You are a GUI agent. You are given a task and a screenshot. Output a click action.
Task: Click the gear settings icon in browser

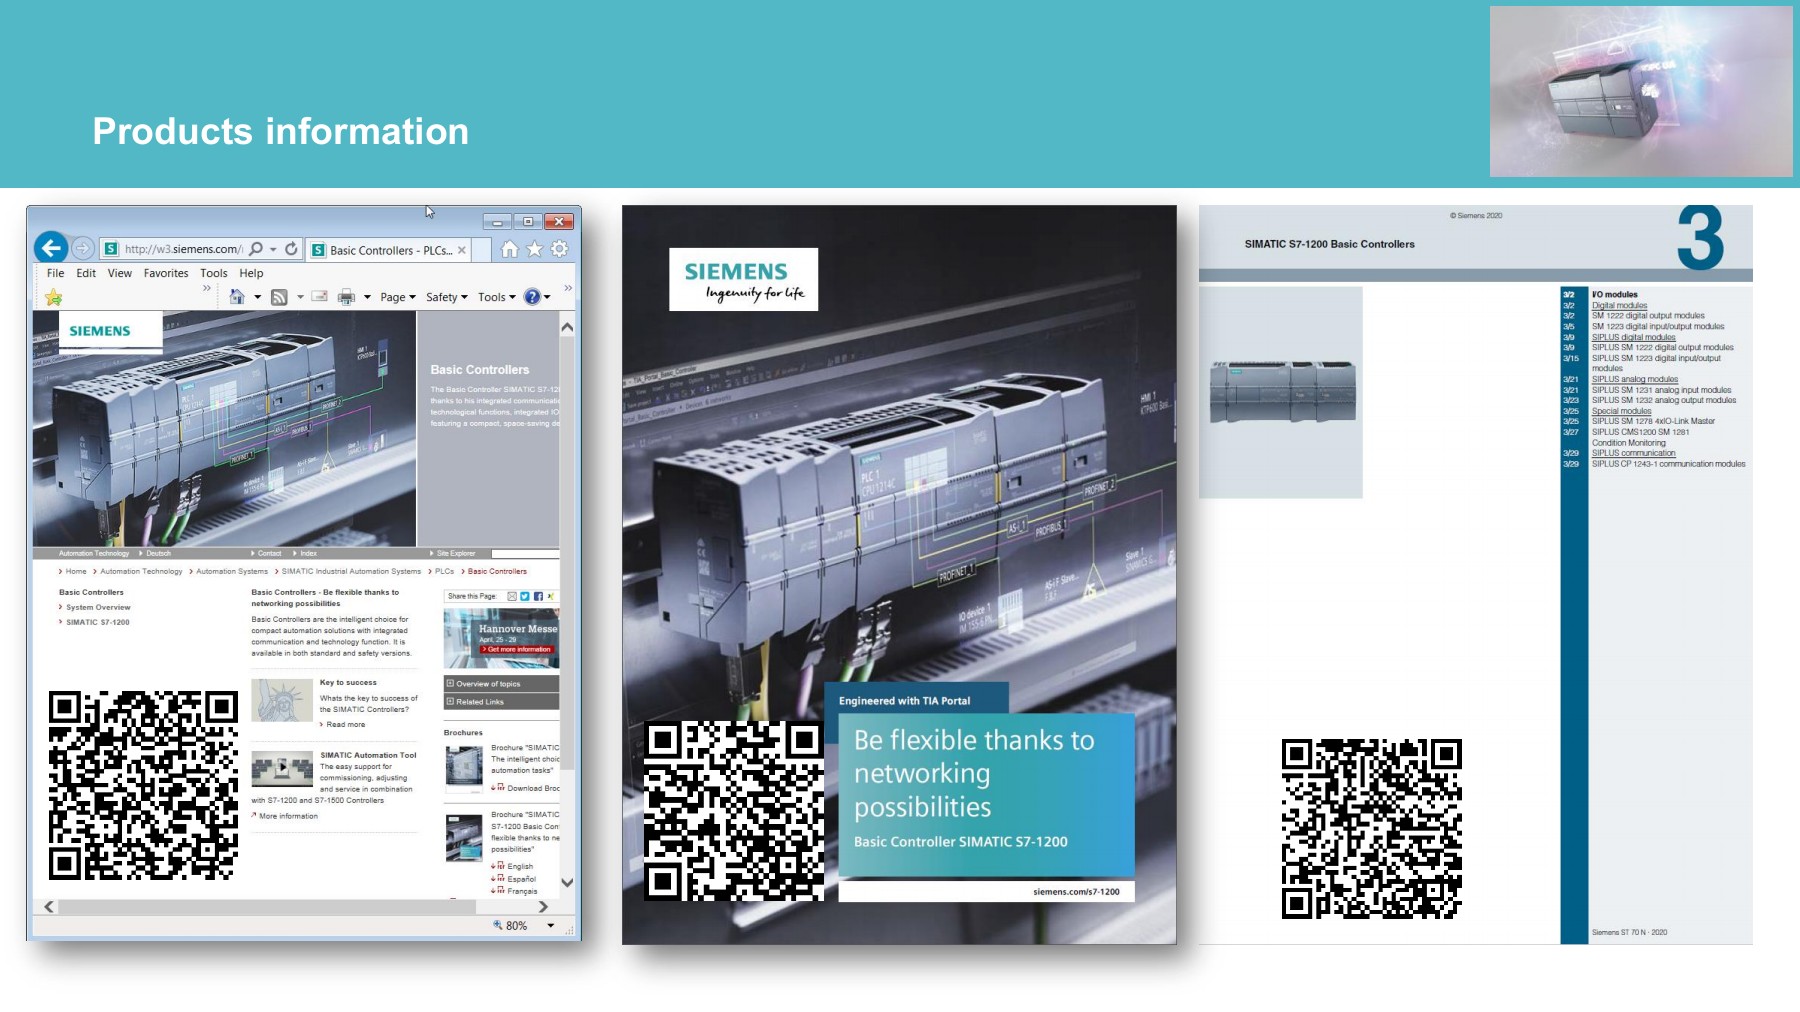560,249
